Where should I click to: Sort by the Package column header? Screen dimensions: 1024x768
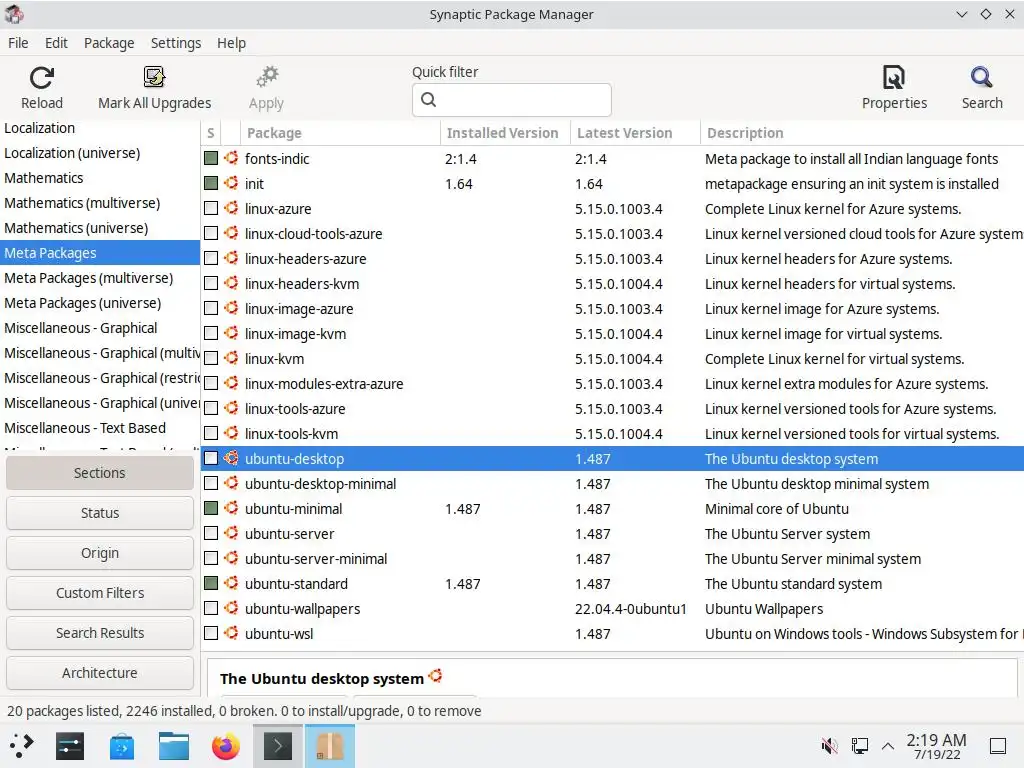(x=340, y=133)
